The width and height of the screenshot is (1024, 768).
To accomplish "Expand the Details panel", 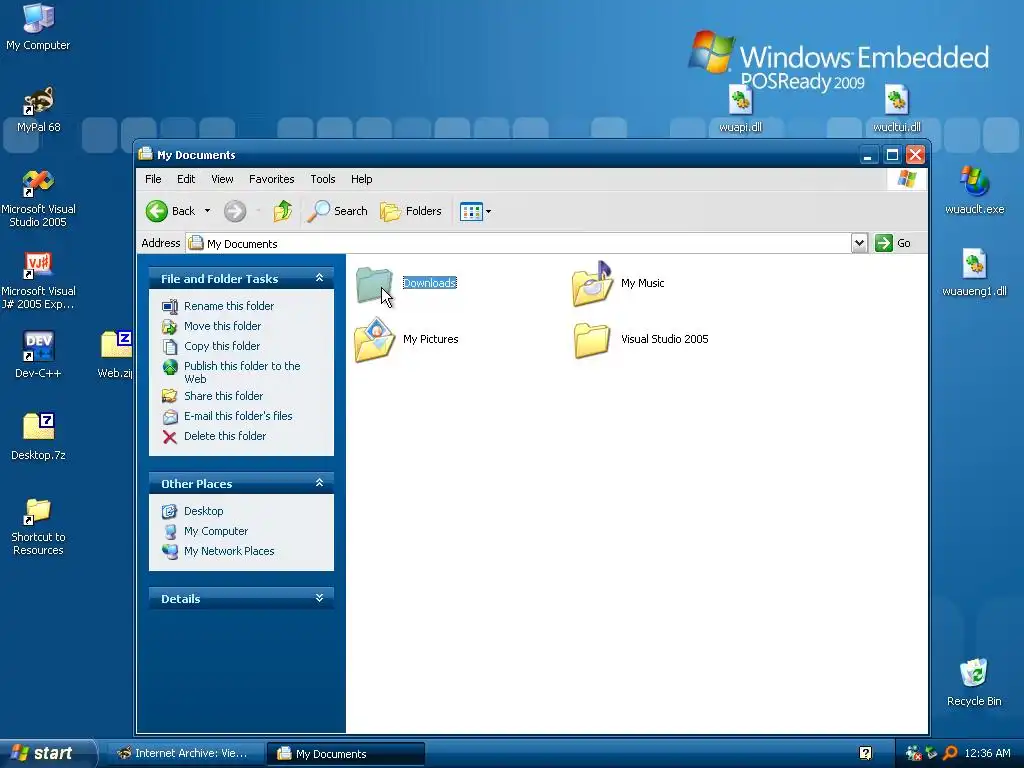I will [x=319, y=598].
